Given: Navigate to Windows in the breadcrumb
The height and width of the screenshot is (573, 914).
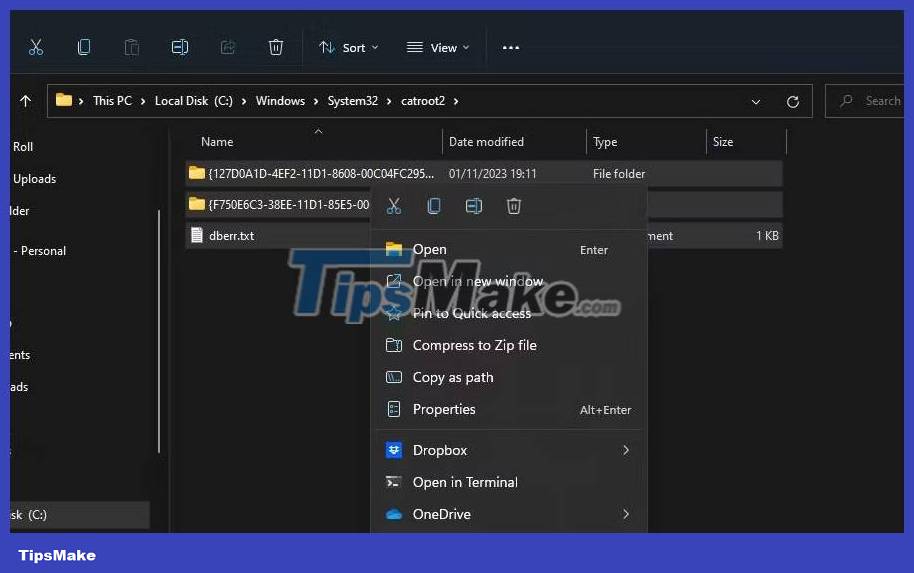Looking at the screenshot, I should click(x=280, y=101).
